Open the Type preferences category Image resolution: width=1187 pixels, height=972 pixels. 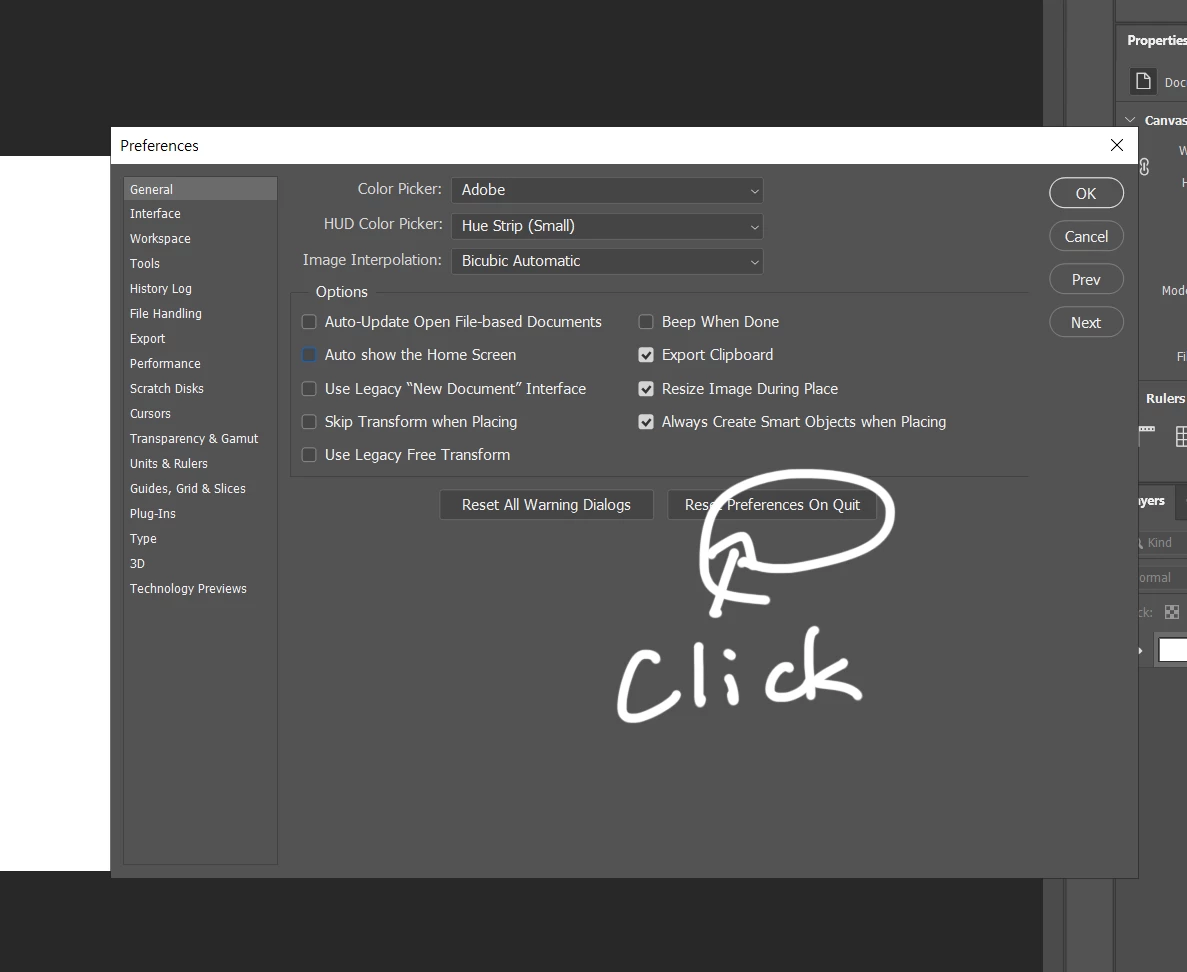click(x=201, y=538)
